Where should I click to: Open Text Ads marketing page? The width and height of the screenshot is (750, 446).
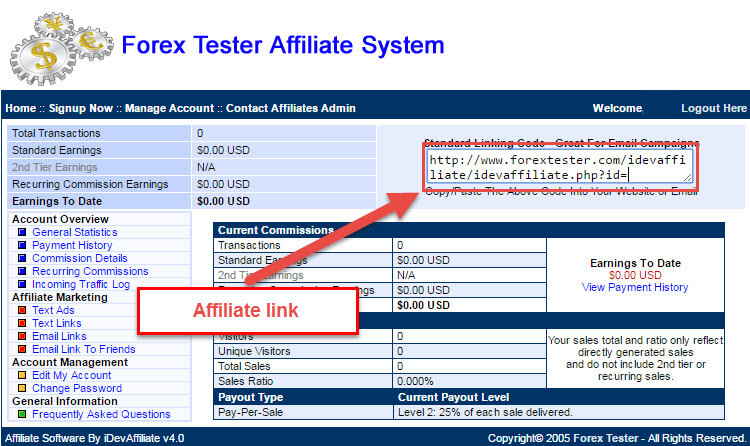coord(53,310)
